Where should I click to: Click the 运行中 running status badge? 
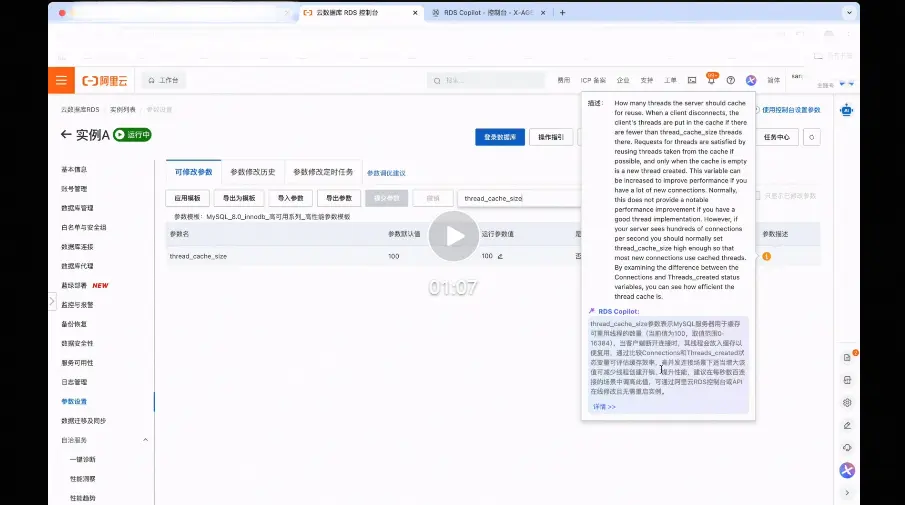coord(132,134)
